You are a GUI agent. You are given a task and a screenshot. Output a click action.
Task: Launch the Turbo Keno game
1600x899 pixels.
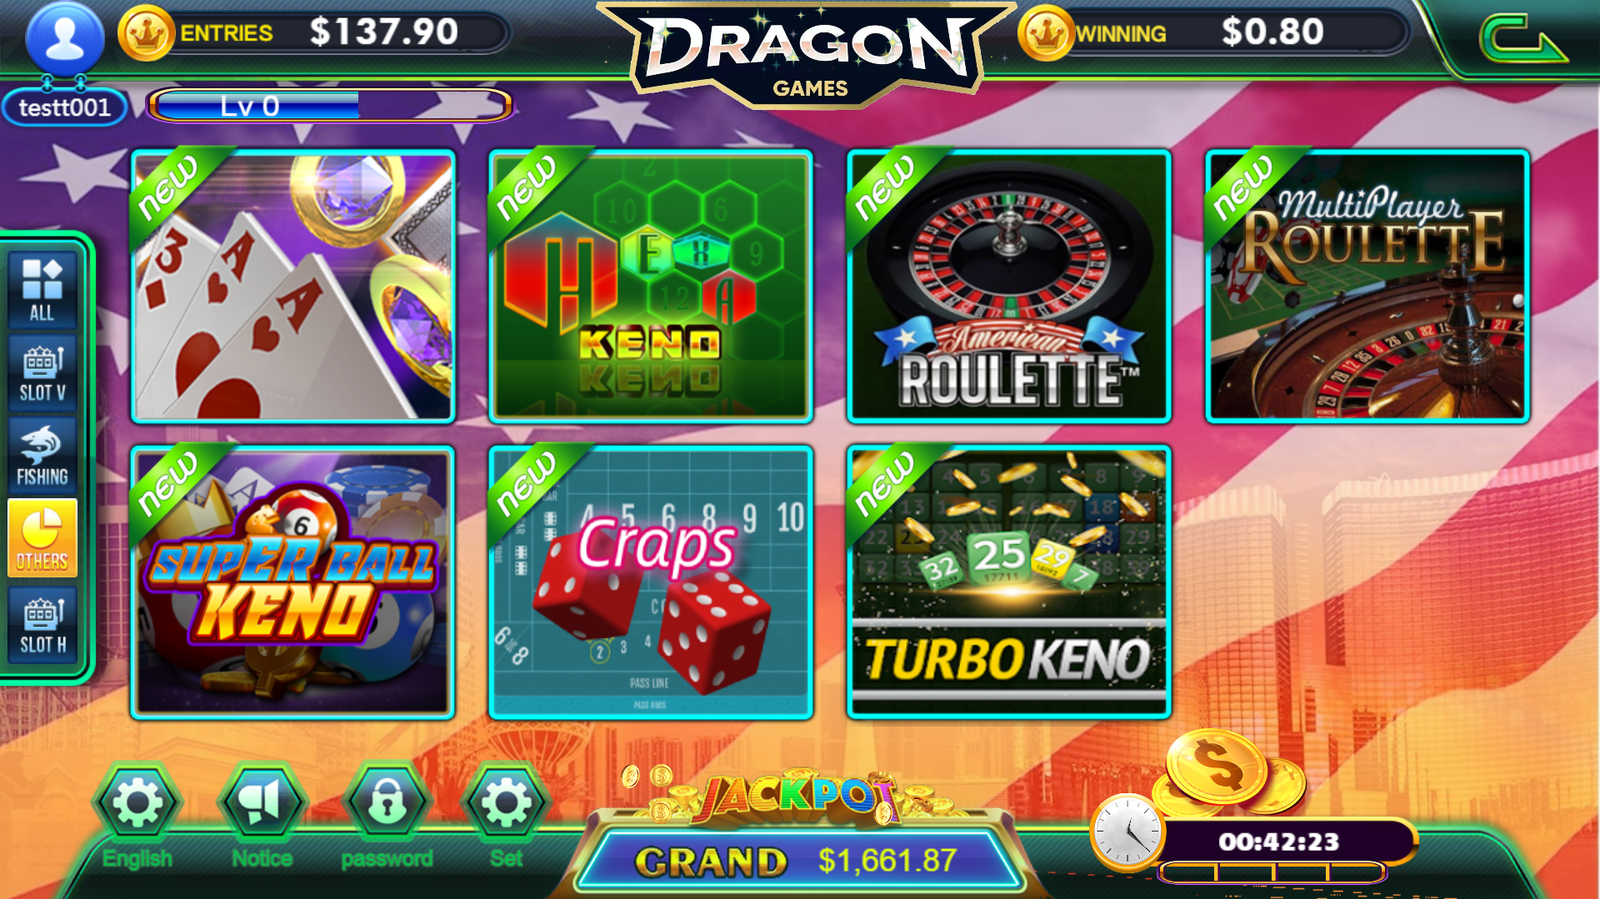click(1008, 582)
